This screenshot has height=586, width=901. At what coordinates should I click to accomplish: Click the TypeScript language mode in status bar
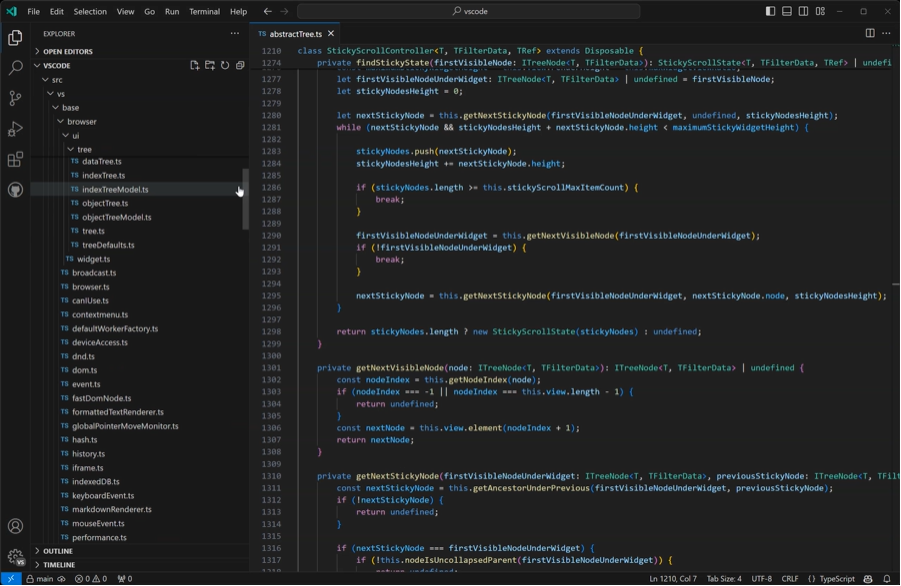click(x=831, y=579)
